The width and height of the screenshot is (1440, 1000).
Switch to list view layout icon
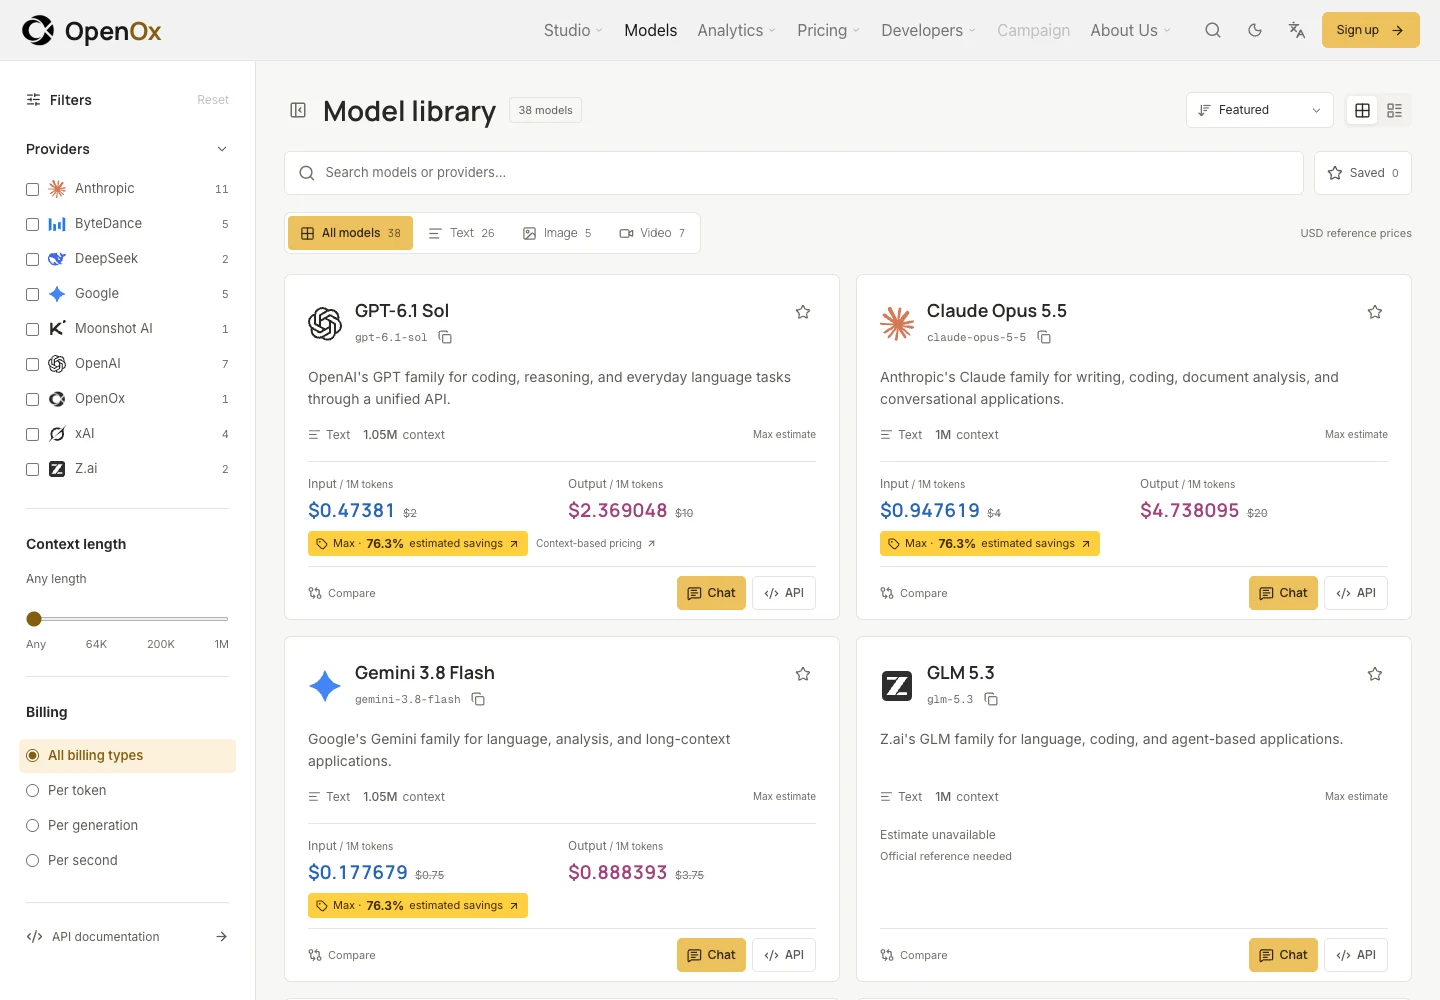pyautogui.click(x=1394, y=110)
